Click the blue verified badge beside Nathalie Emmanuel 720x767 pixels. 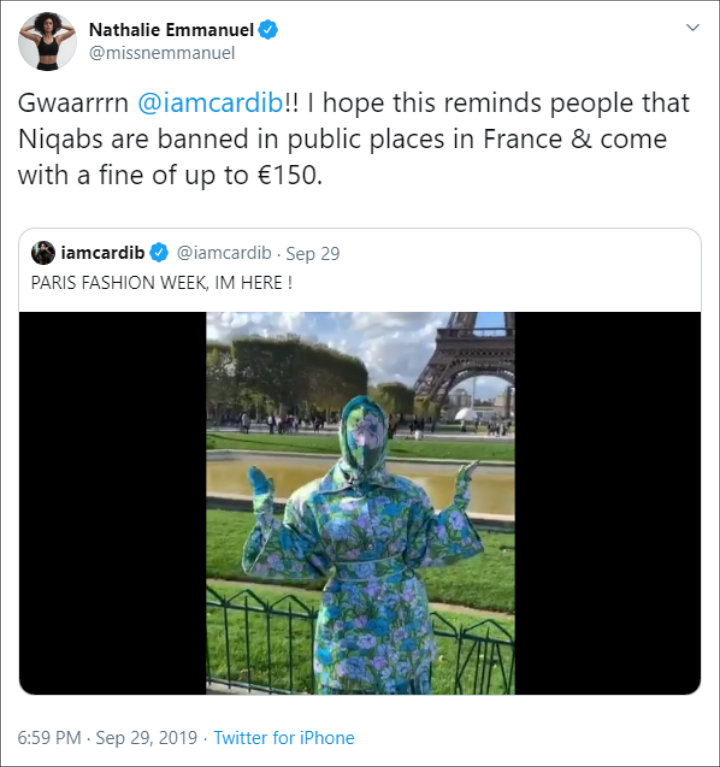tap(268, 30)
